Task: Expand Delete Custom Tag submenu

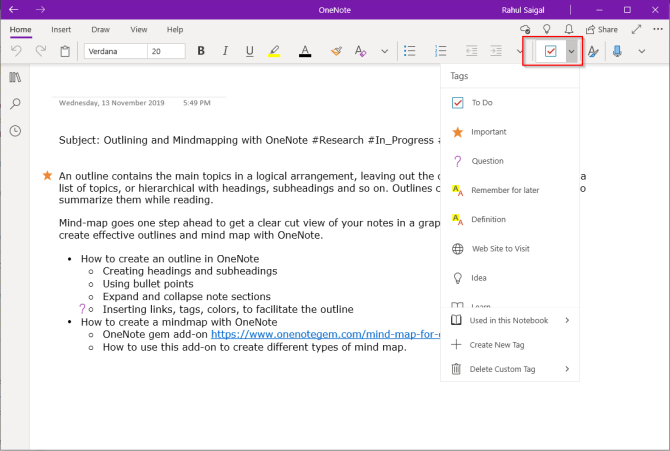Action: (x=510, y=369)
